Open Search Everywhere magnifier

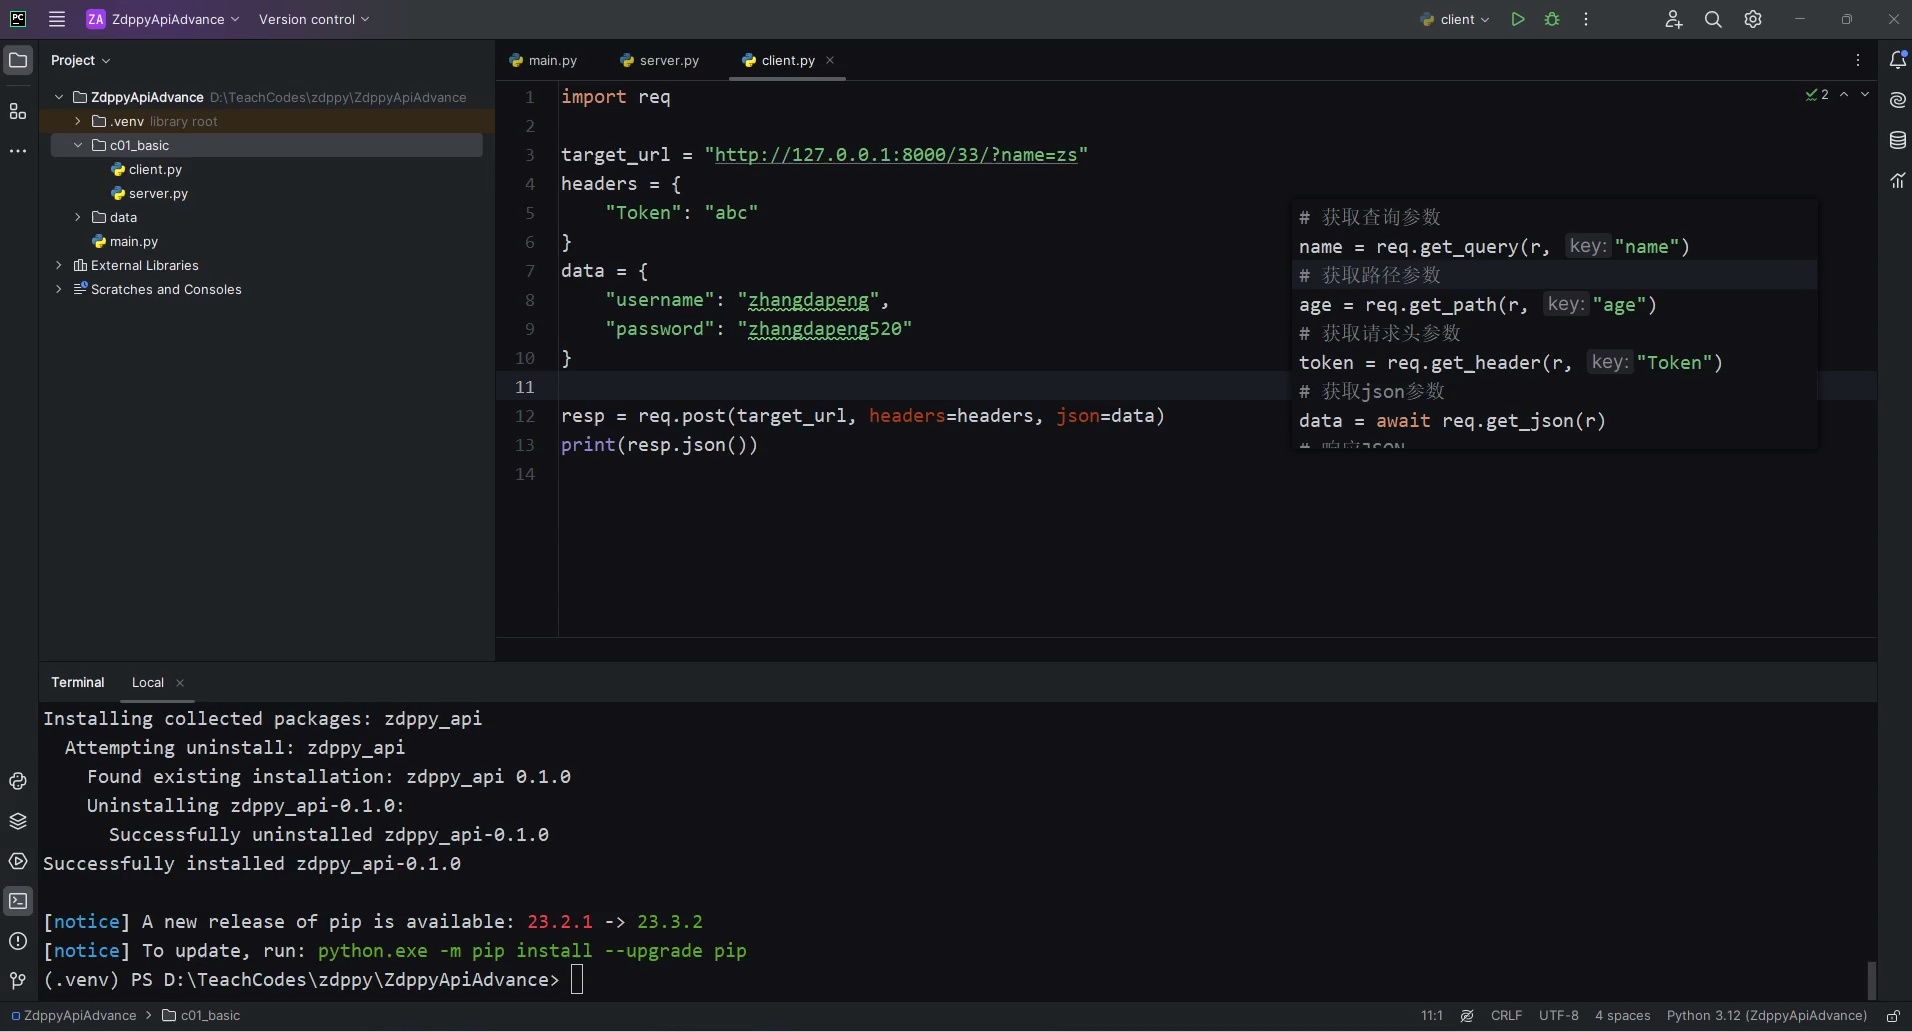1712,19
